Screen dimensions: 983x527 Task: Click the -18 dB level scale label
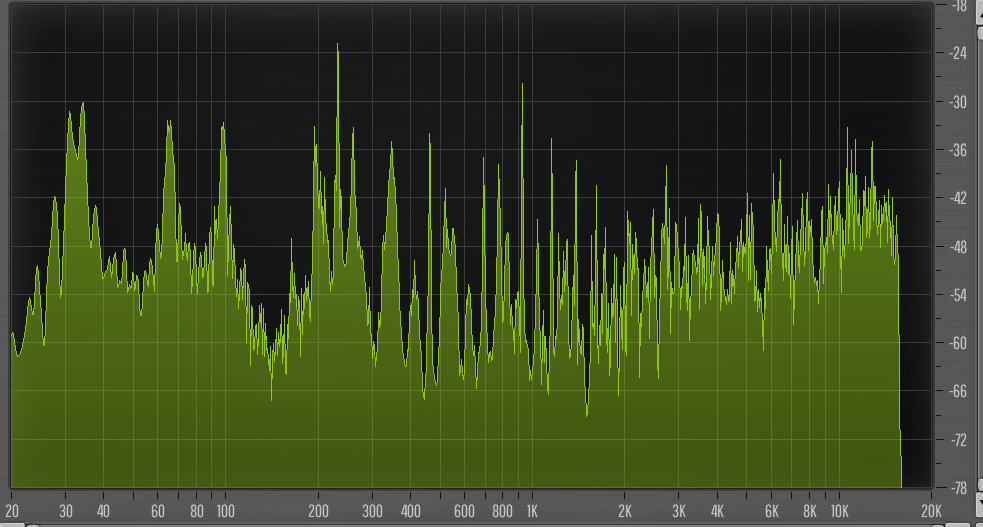coord(958,6)
